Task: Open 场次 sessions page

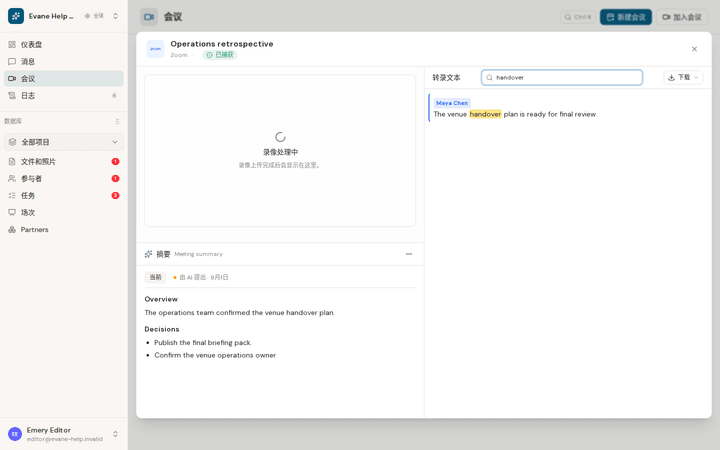Action: coord(64,213)
